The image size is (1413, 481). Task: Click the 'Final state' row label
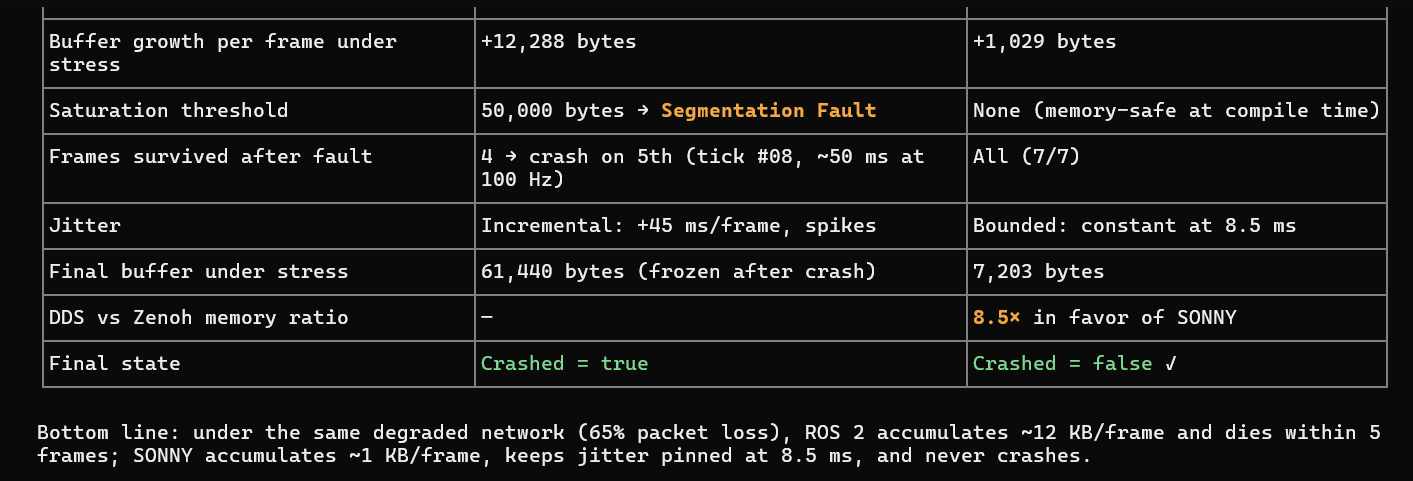(114, 363)
